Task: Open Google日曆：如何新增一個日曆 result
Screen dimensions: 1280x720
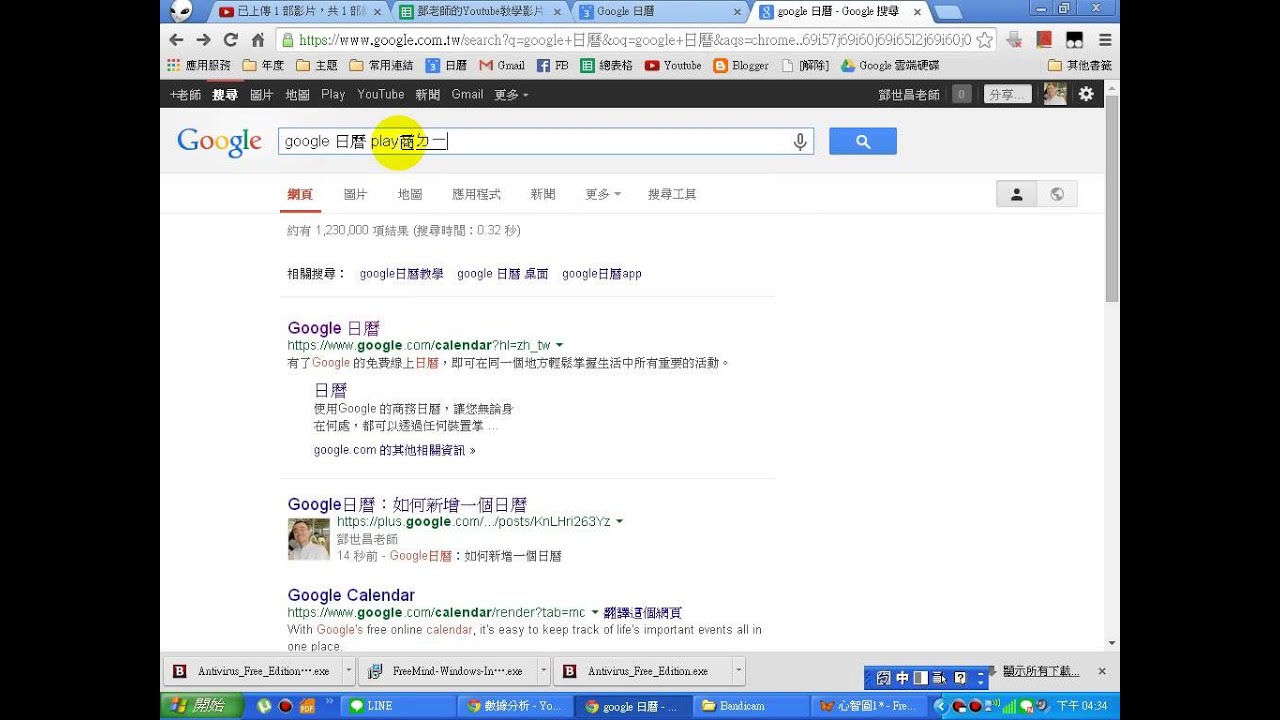Action: (407, 505)
